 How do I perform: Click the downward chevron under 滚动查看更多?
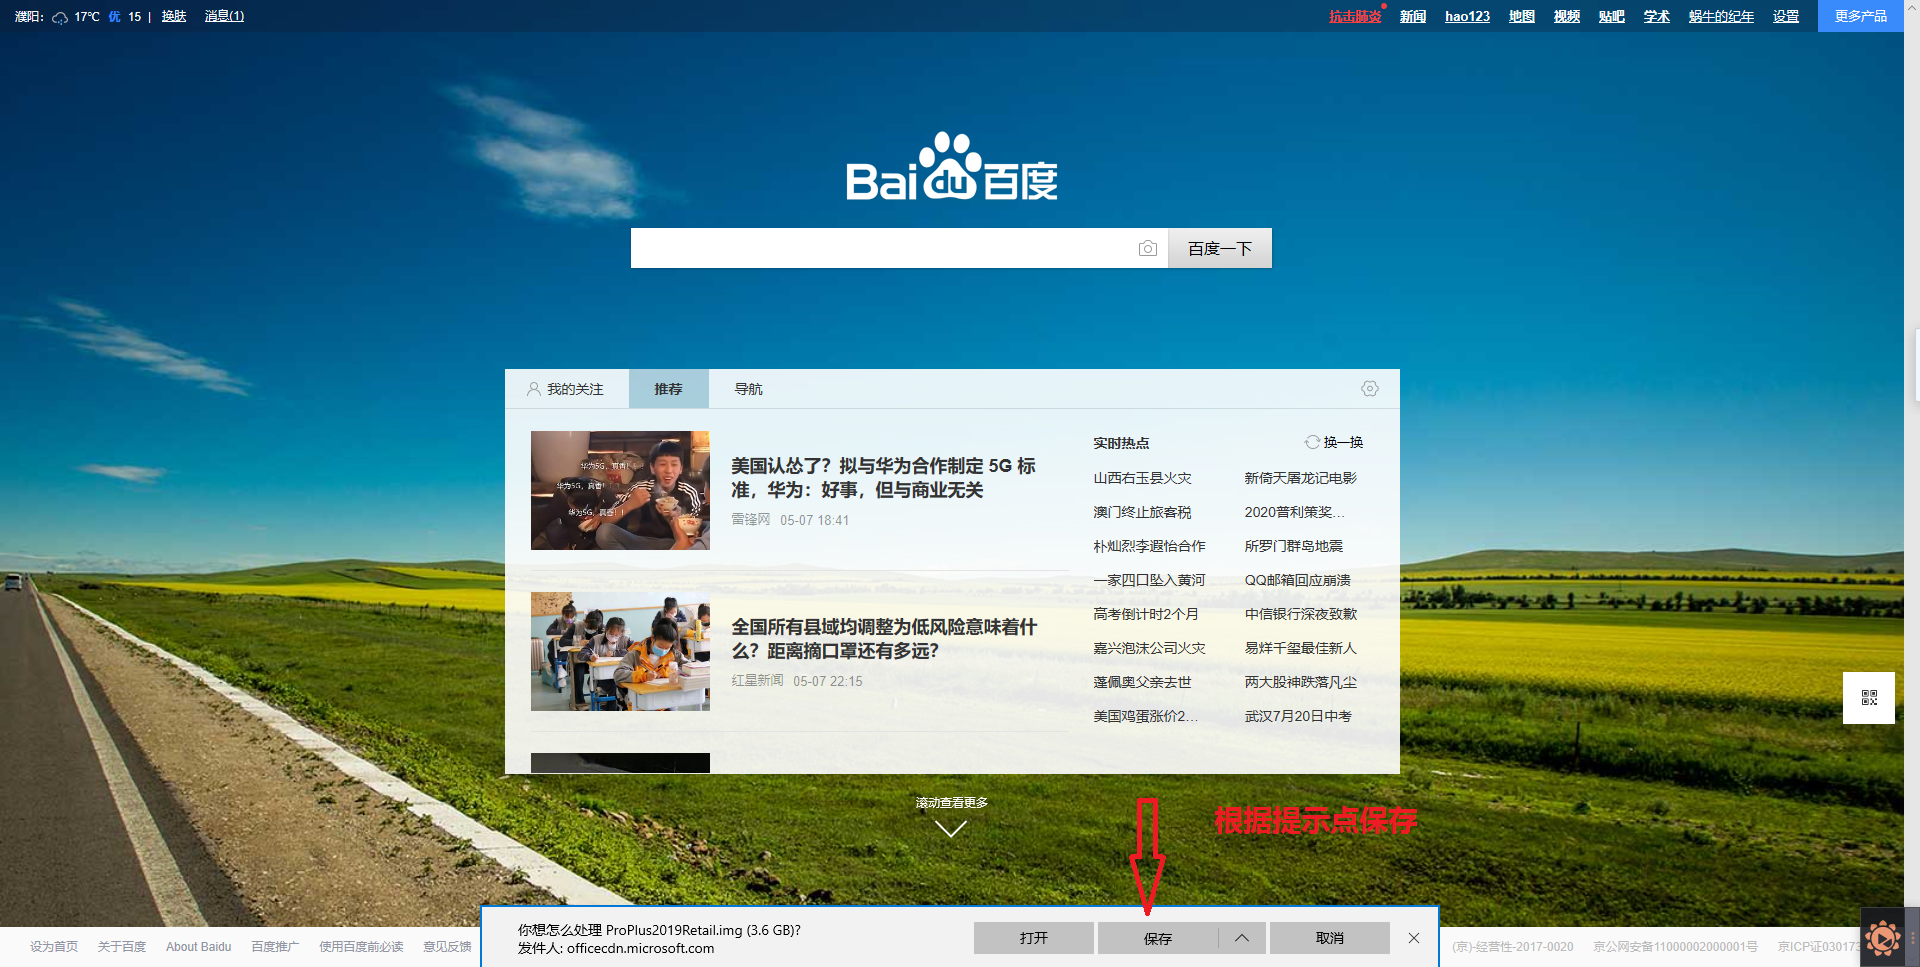click(951, 828)
